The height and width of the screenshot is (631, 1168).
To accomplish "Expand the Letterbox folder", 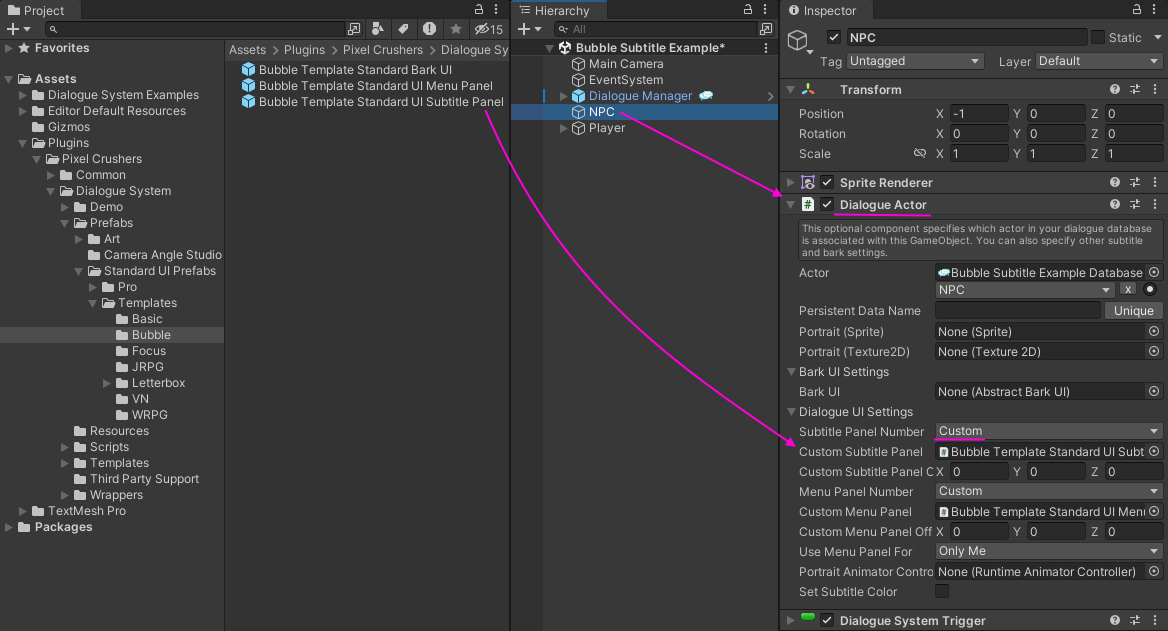I will (x=107, y=383).
